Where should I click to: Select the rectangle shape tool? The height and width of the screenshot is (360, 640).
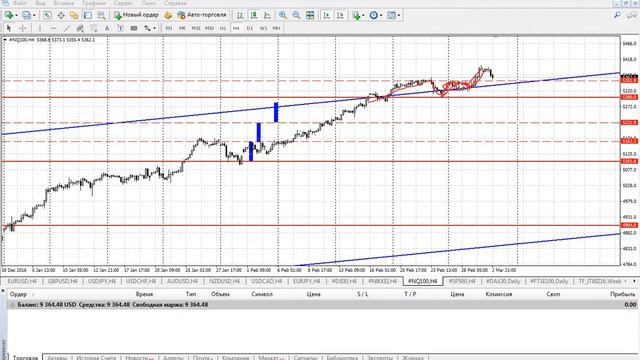pyautogui.click(x=134, y=28)
